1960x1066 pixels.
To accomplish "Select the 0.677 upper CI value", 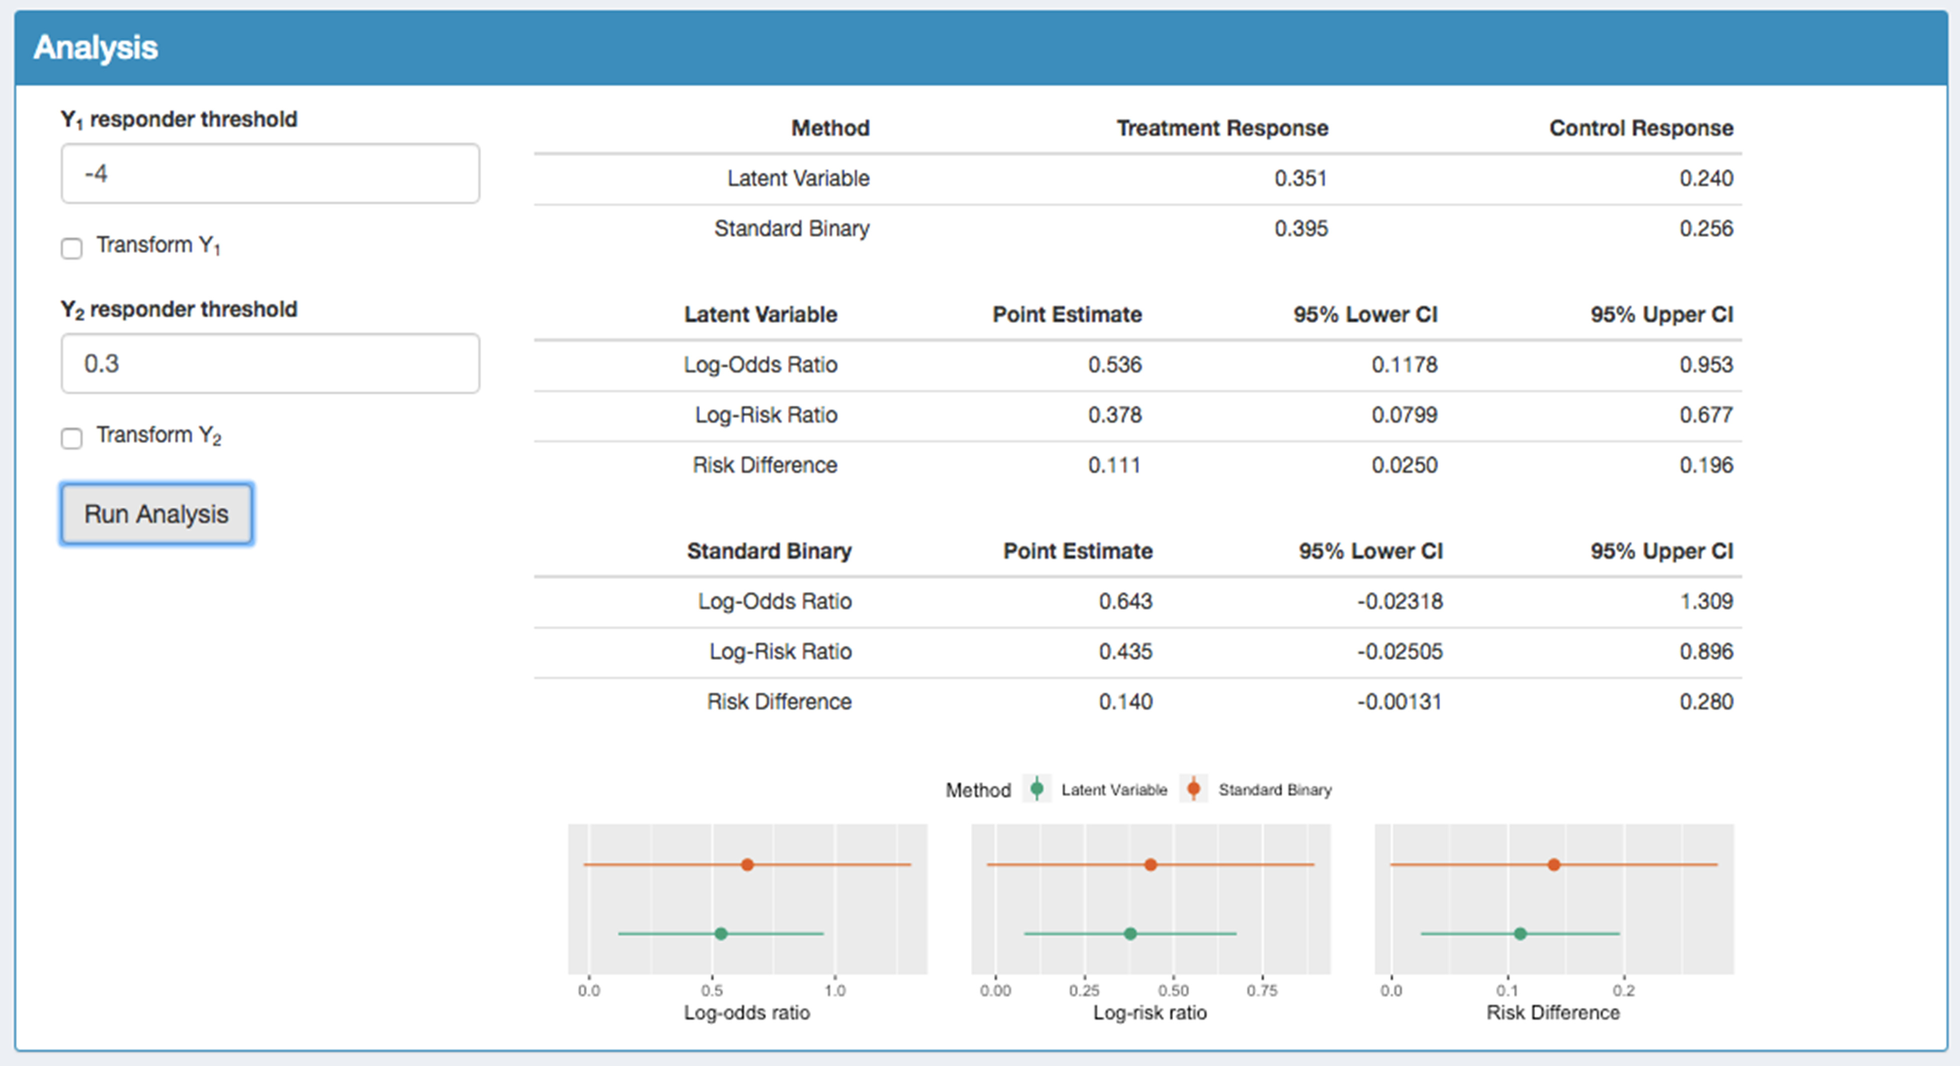I will pyautogui.click(x=1706, y=414).
